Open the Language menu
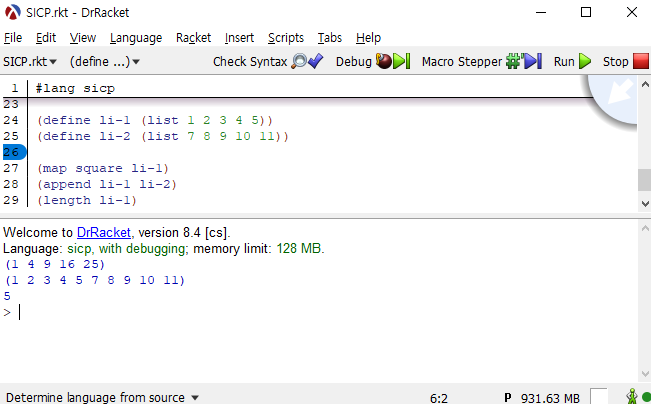Viewport: 651px width, 404px height. point(135,37)
